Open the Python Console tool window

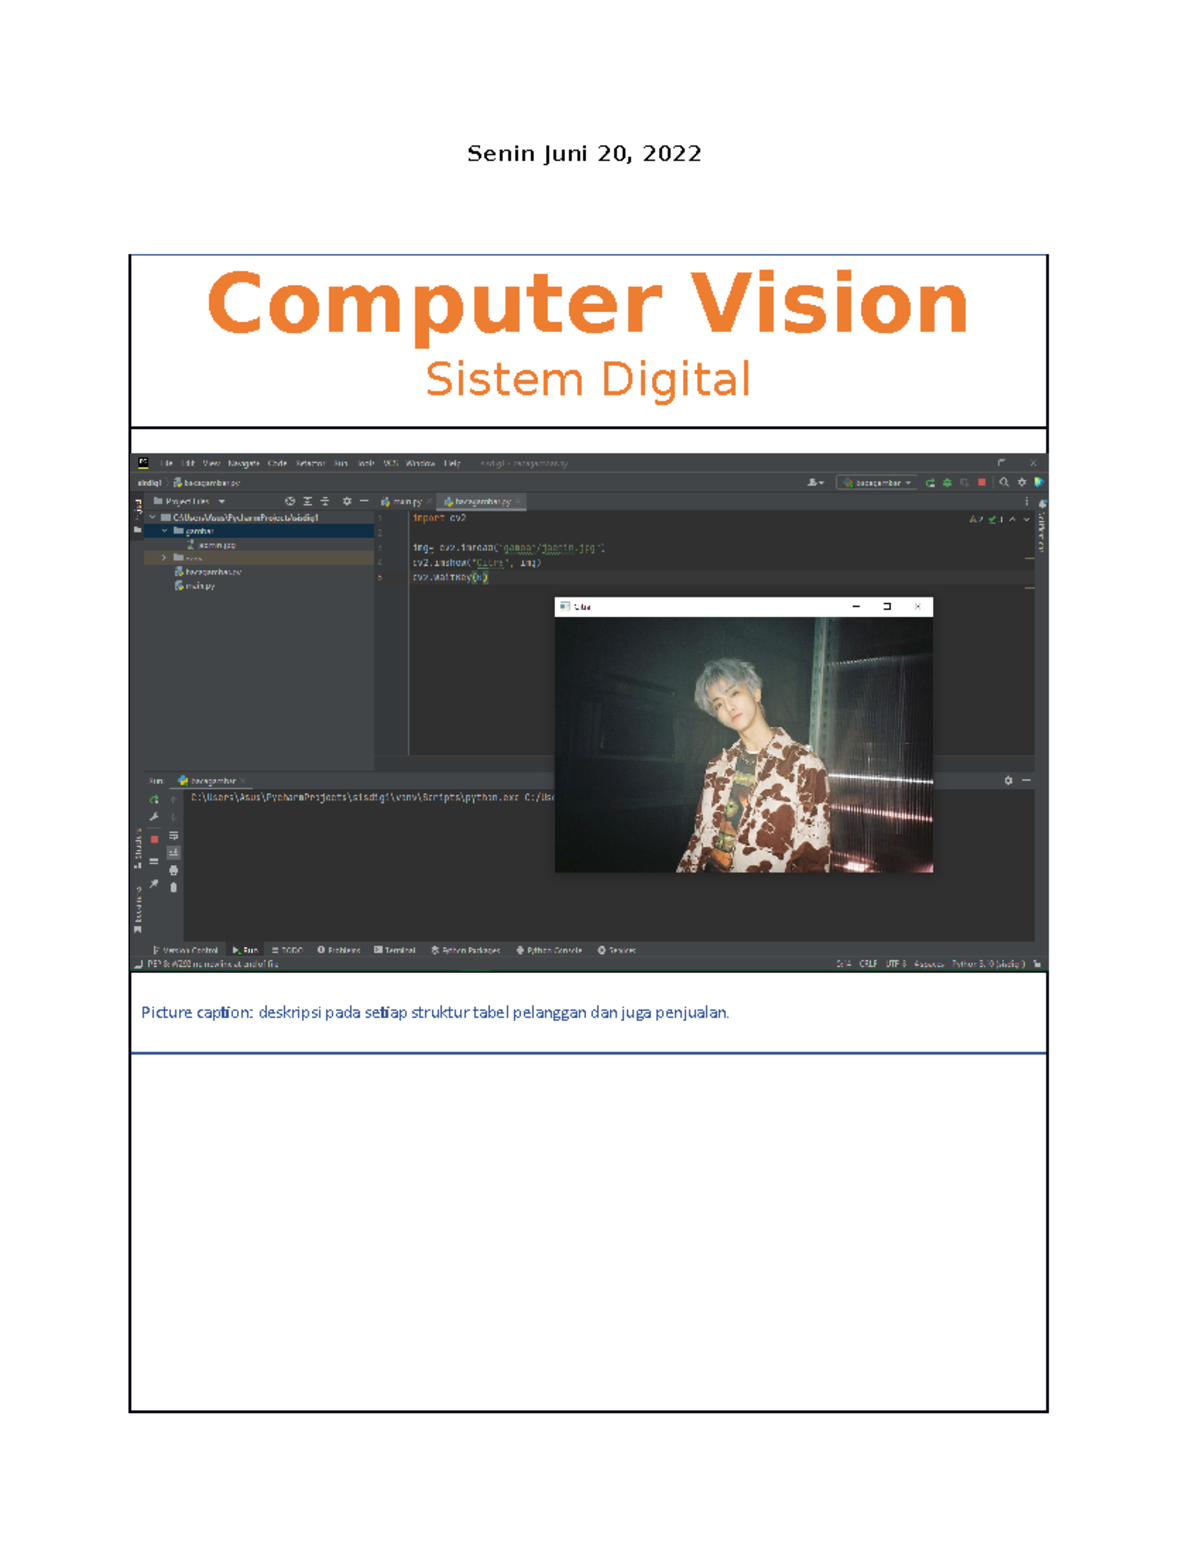coord(553,950)
